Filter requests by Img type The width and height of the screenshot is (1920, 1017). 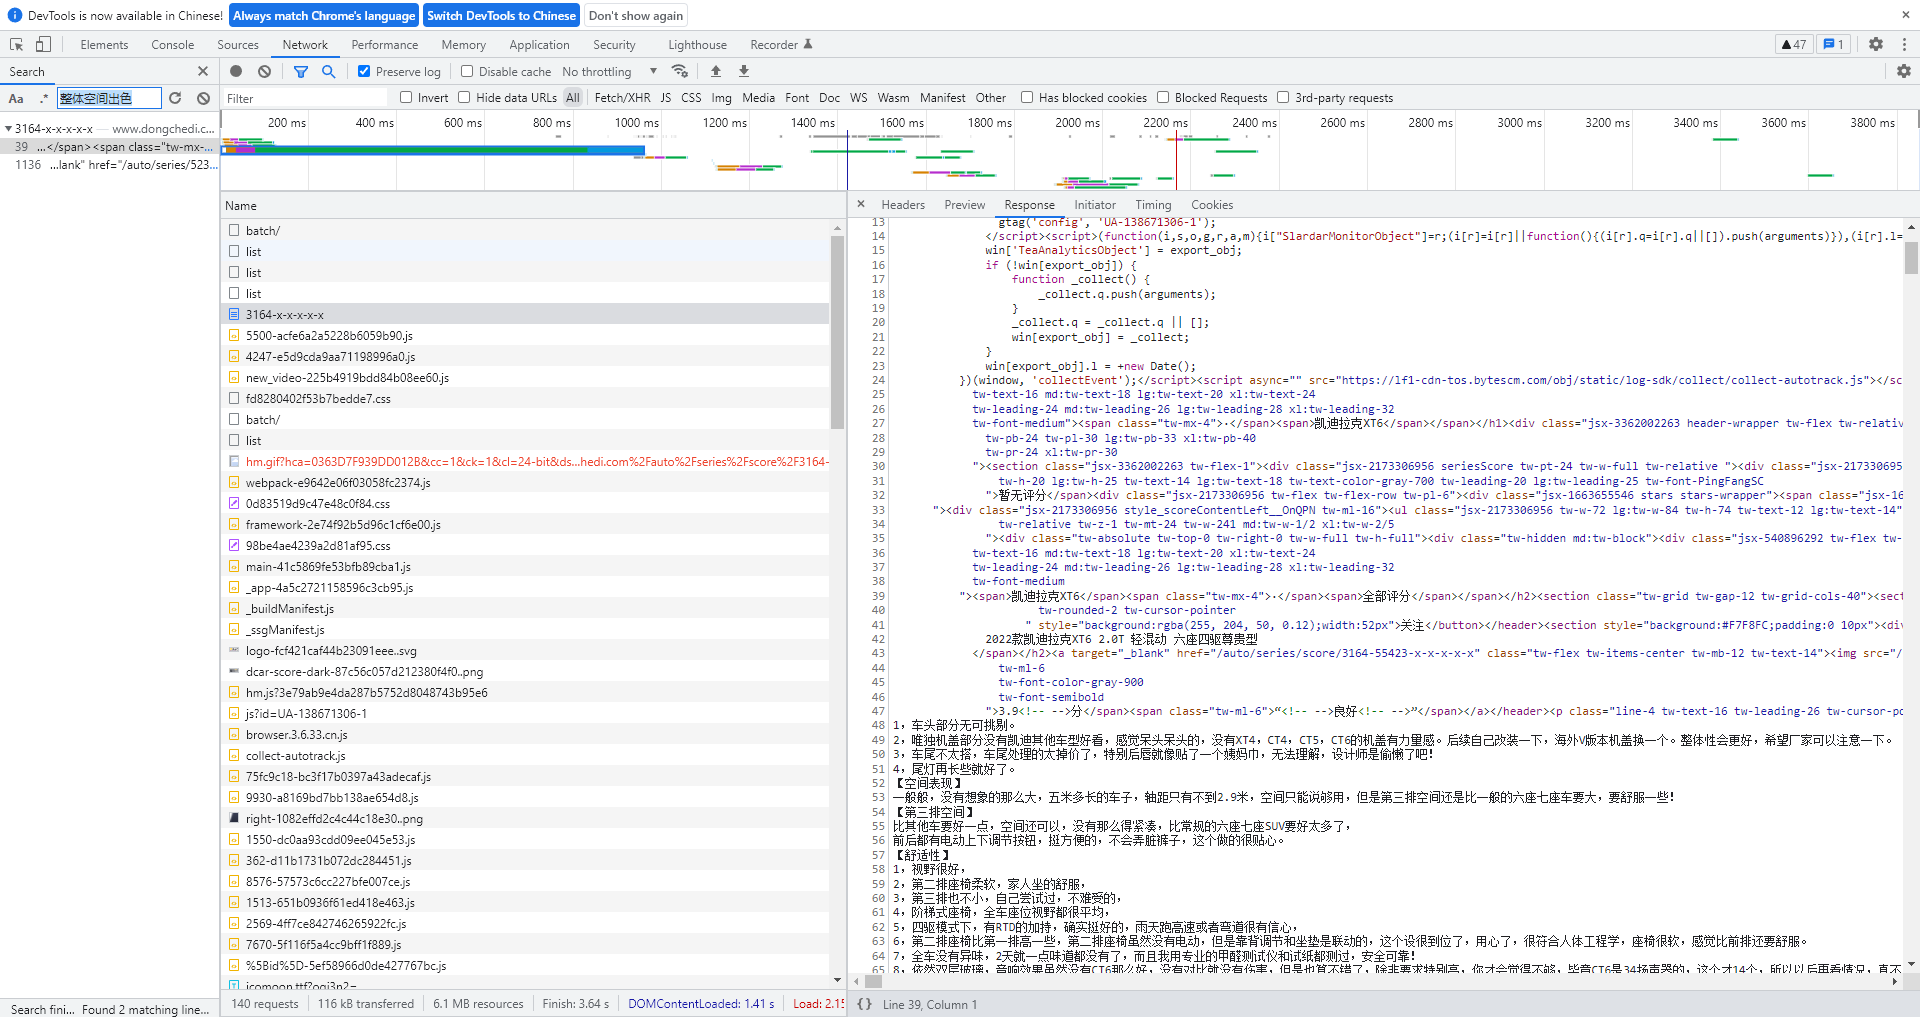click(721, 97)
